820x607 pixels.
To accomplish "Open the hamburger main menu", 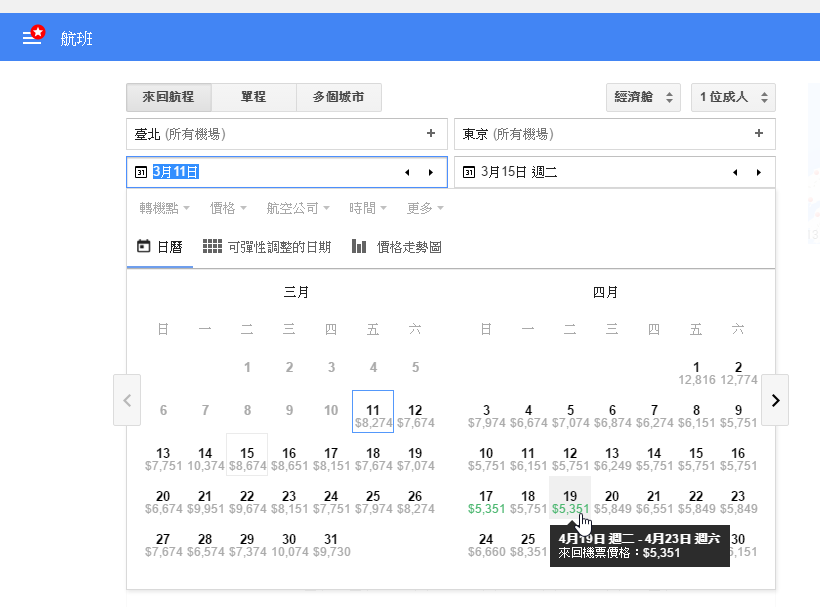I will [x=34, y=37].
